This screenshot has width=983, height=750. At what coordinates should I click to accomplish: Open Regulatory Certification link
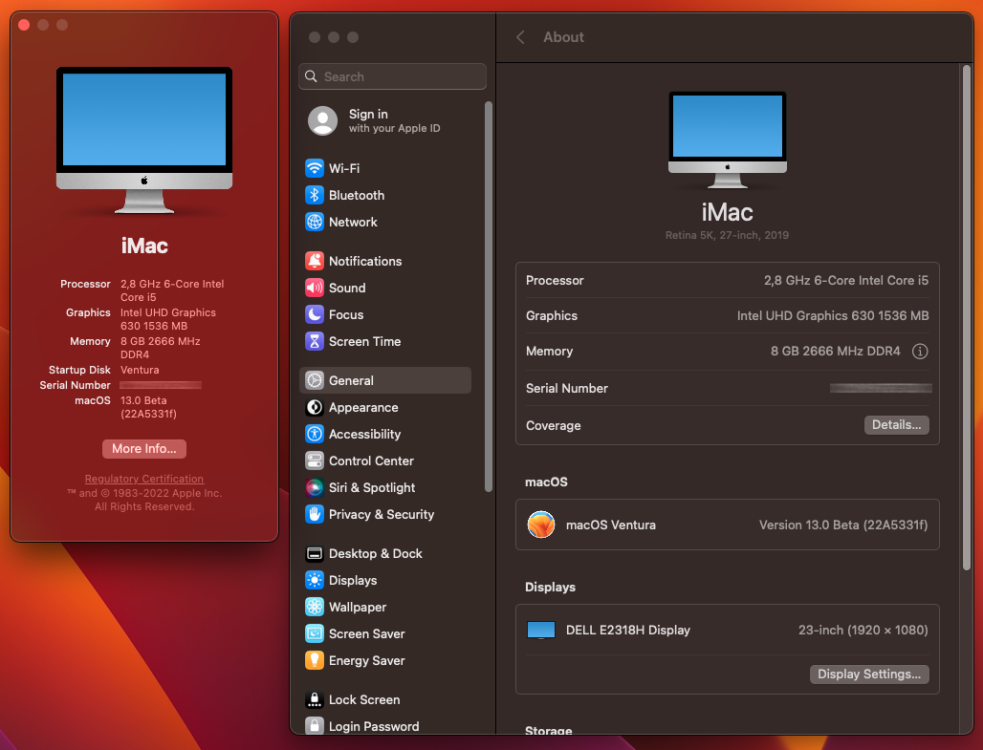click(144, 478)
